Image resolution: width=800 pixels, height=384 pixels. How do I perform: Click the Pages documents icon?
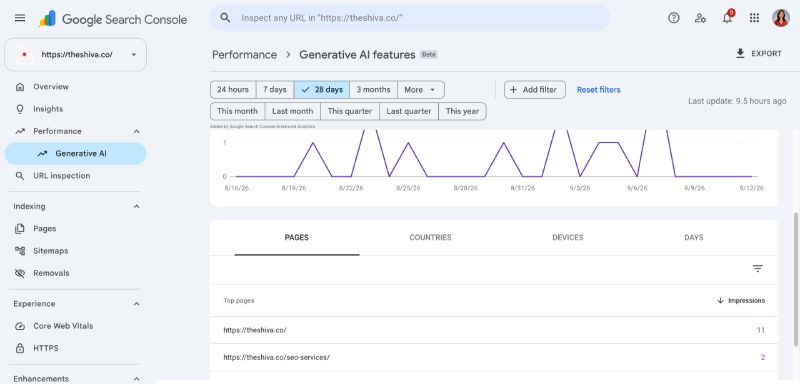click(20, 228)
